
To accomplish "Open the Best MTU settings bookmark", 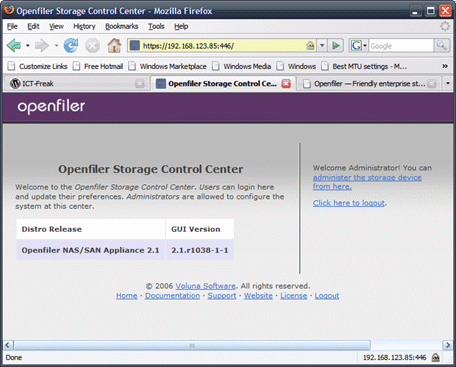I will 364,66.
